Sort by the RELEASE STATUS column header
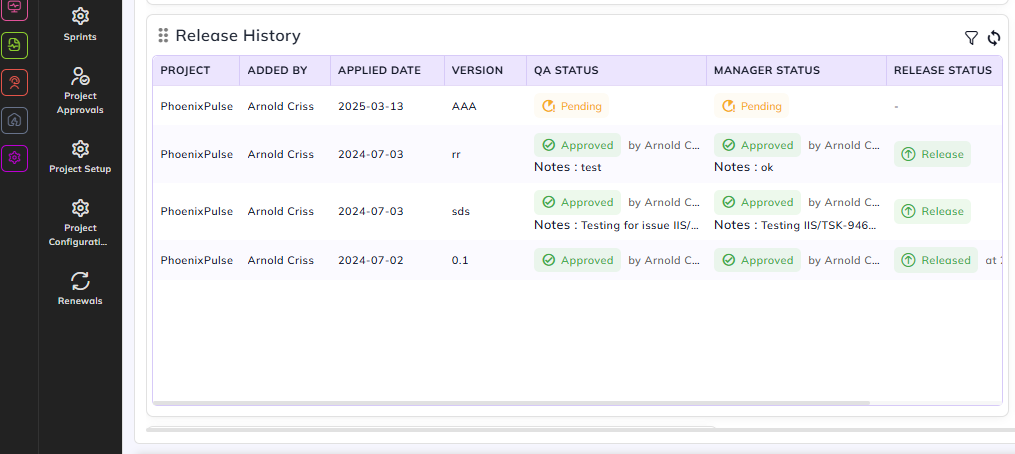 942,70
